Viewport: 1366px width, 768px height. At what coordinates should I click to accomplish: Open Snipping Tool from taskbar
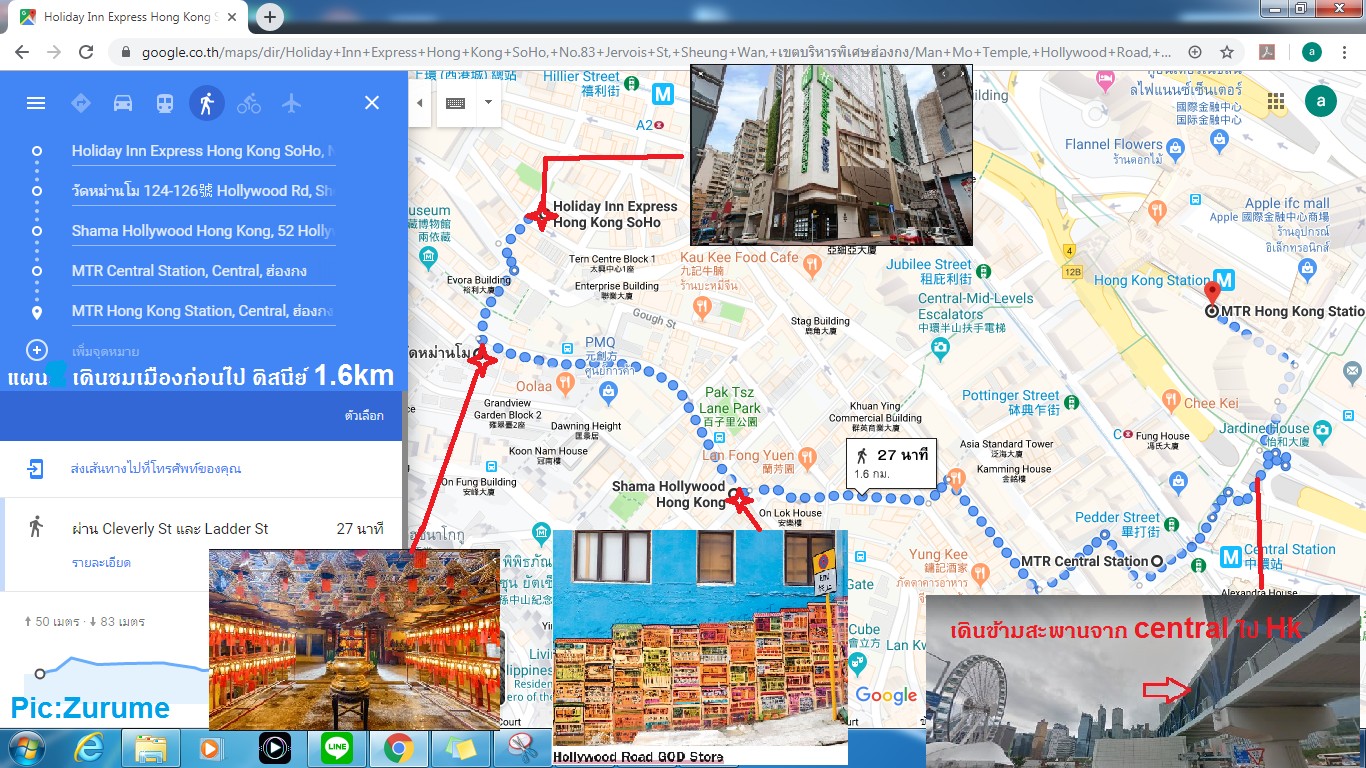pos(522,748)
